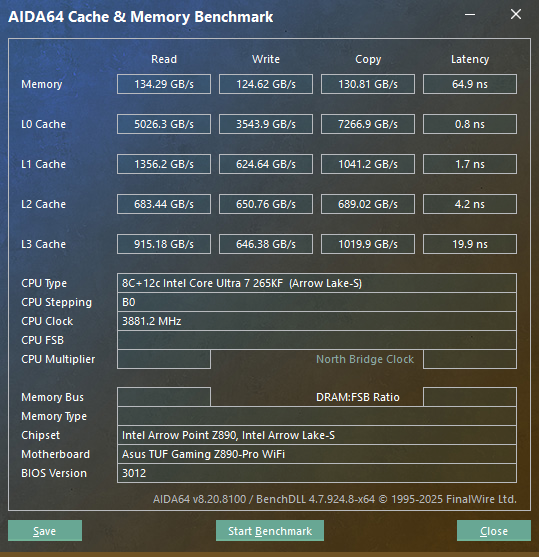Click Chipset field Intel Arrow Point Z890

[x=317, y=435]
